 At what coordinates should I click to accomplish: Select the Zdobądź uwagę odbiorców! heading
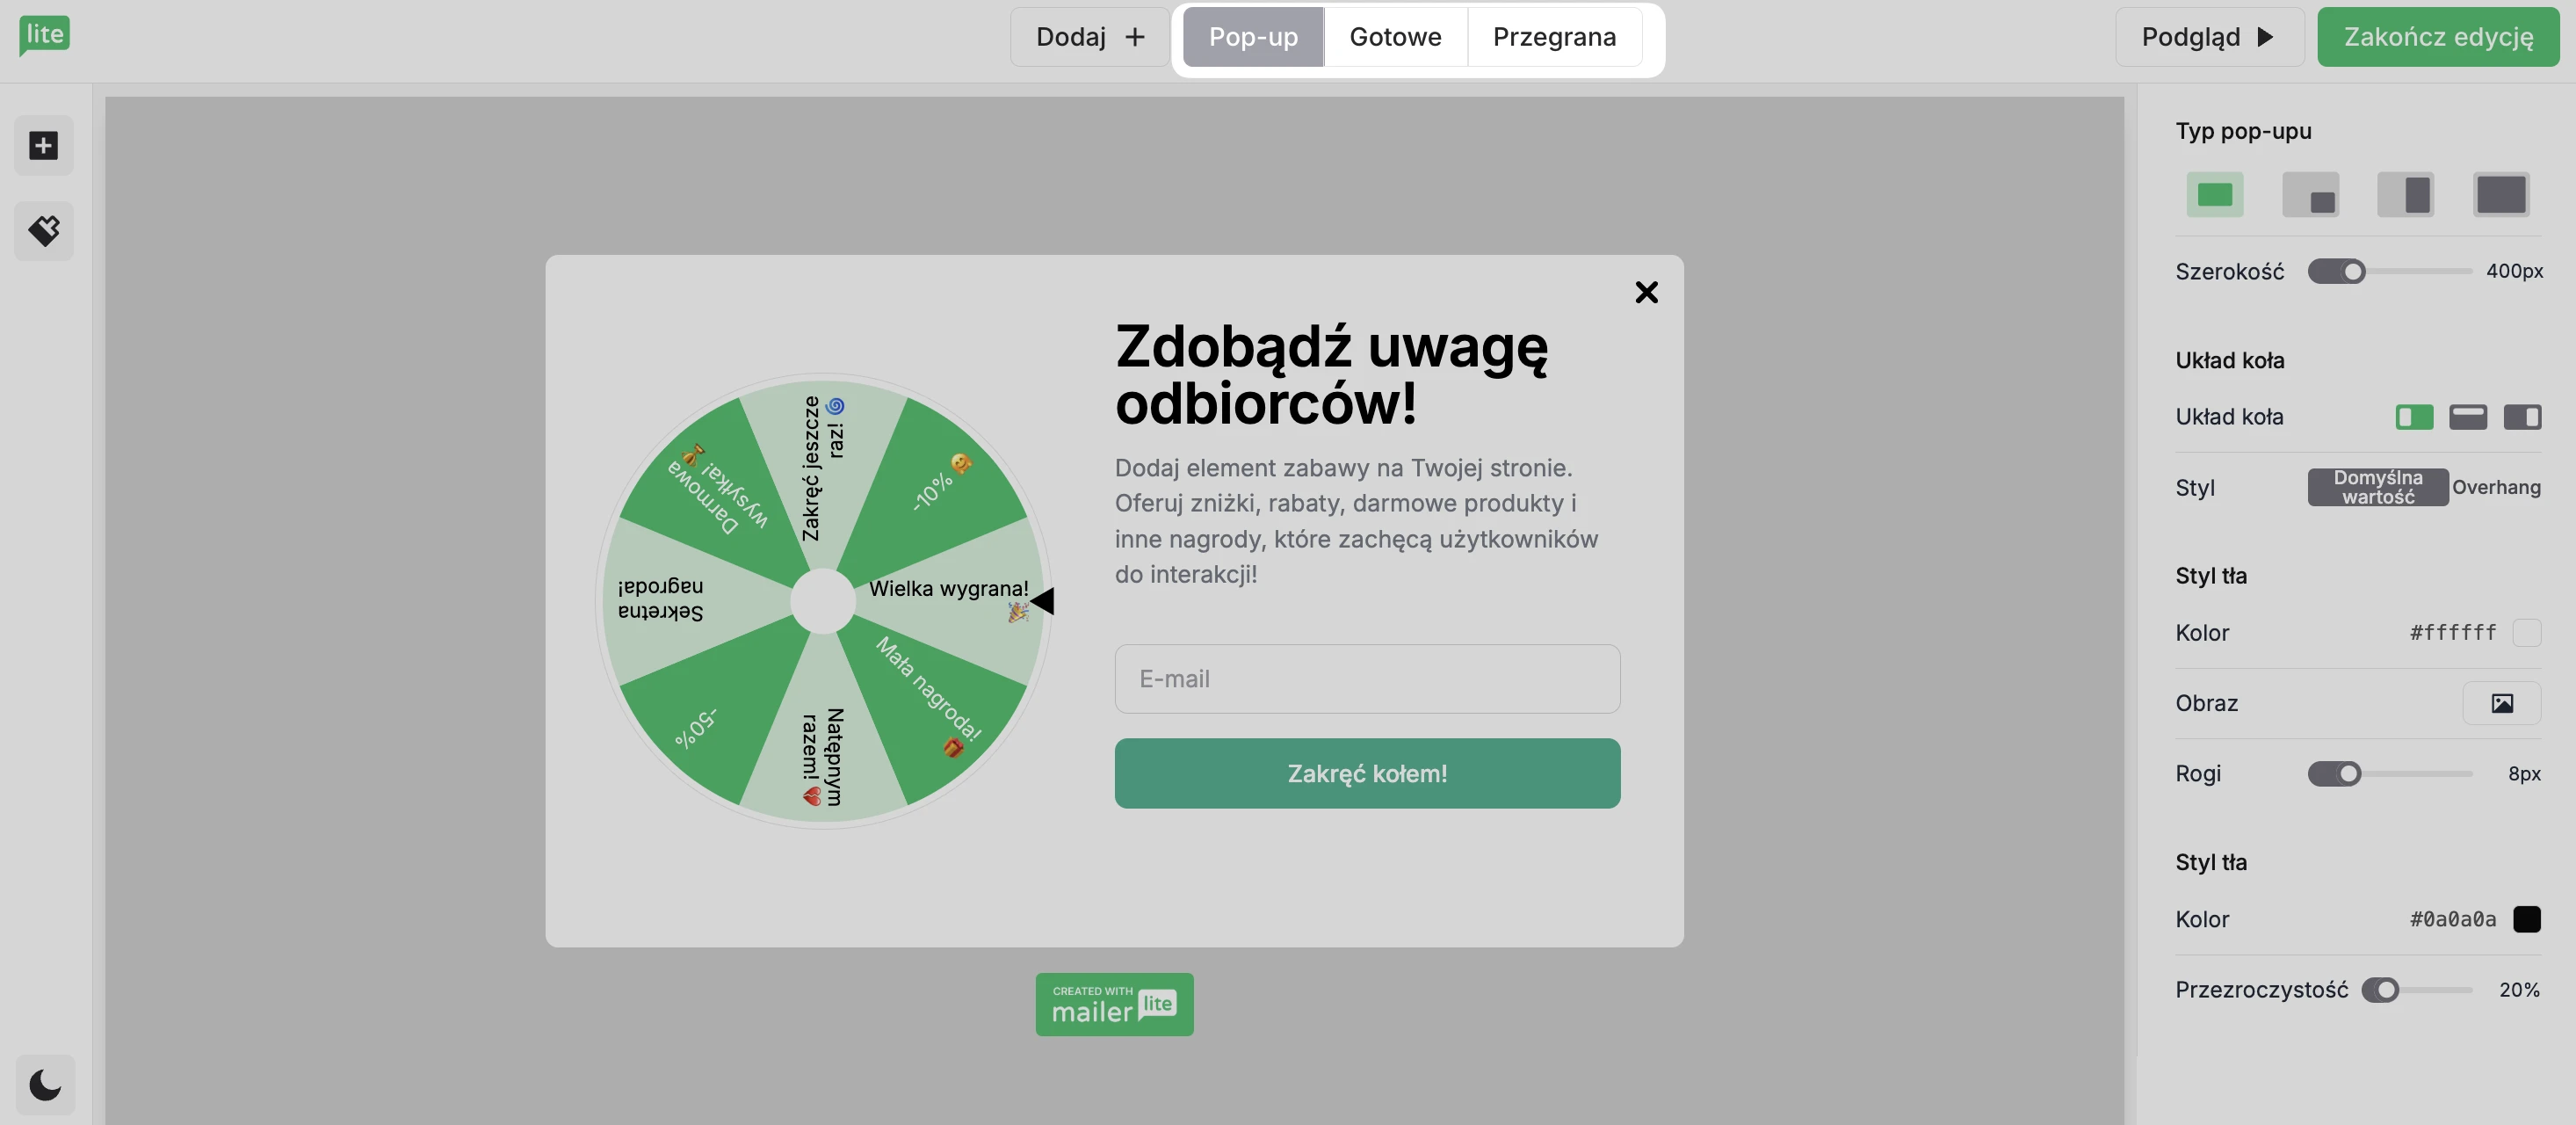[x=1331, y=374]
